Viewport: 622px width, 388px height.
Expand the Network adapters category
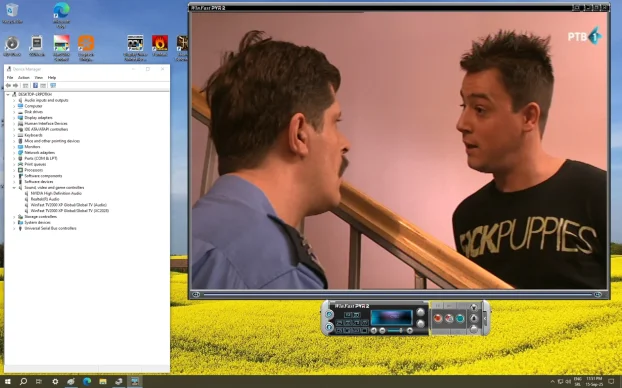point(14,153)
